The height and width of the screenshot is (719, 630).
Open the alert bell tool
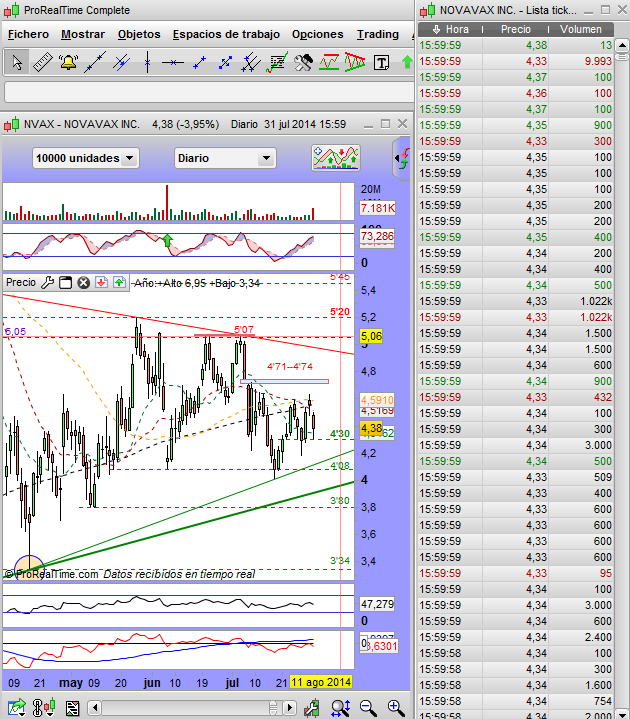pos(69,62)
